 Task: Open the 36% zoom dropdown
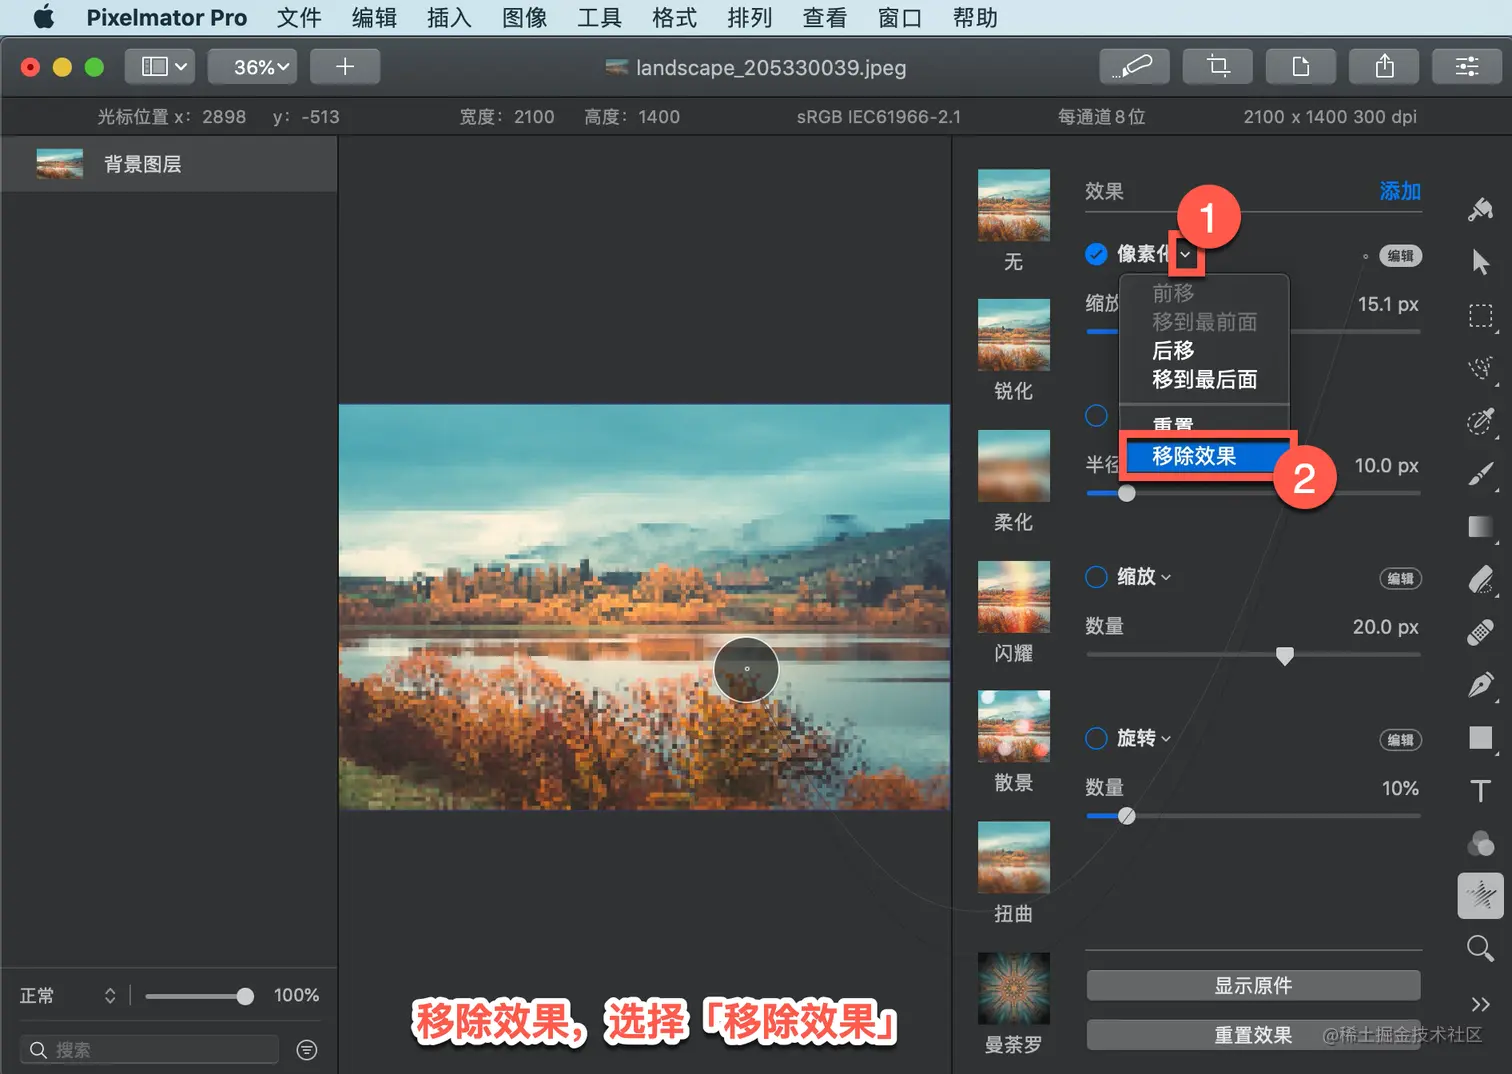pos(252,67)
